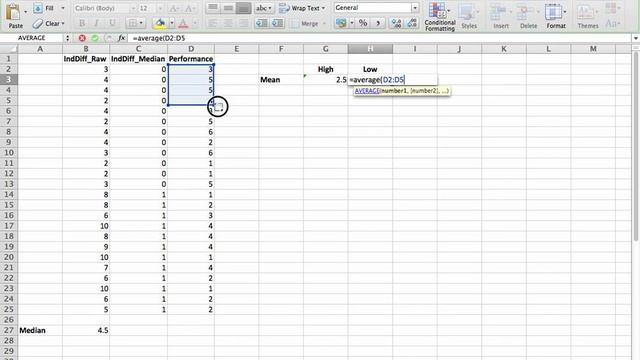640x360 pixels.
Task: Align cell contents to bottom
Action: tap(244, 8)
